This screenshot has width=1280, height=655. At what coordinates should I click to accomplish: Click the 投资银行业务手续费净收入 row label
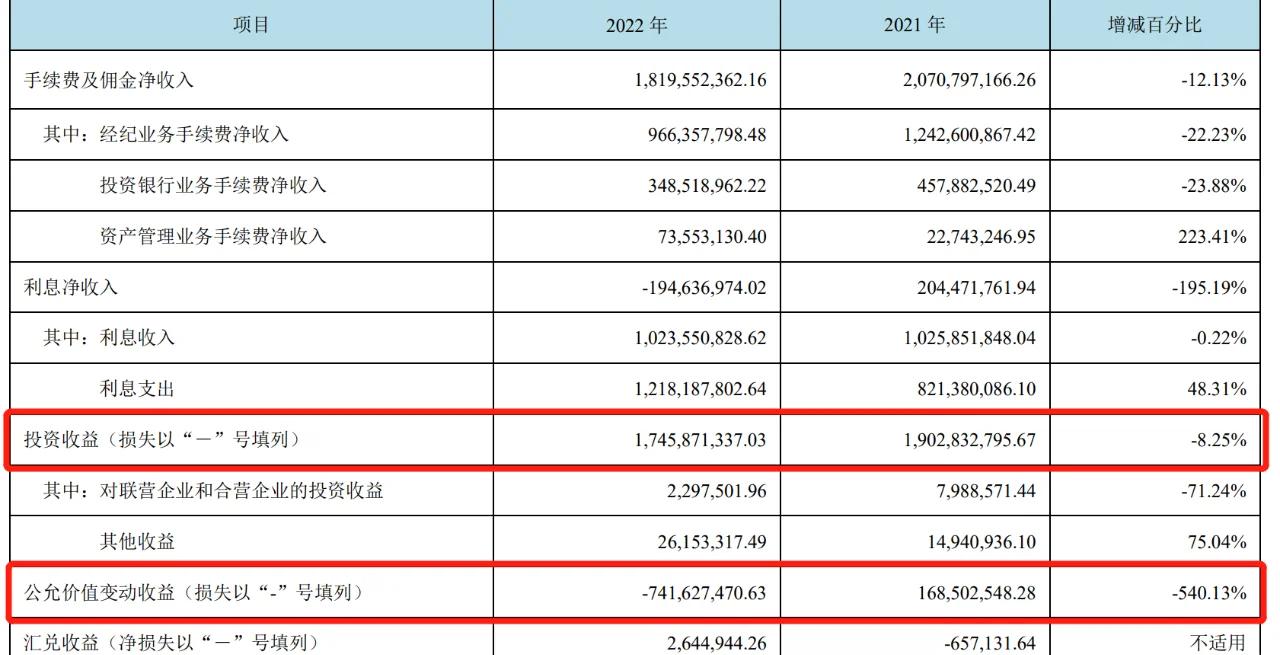click(x=213, y=185)
